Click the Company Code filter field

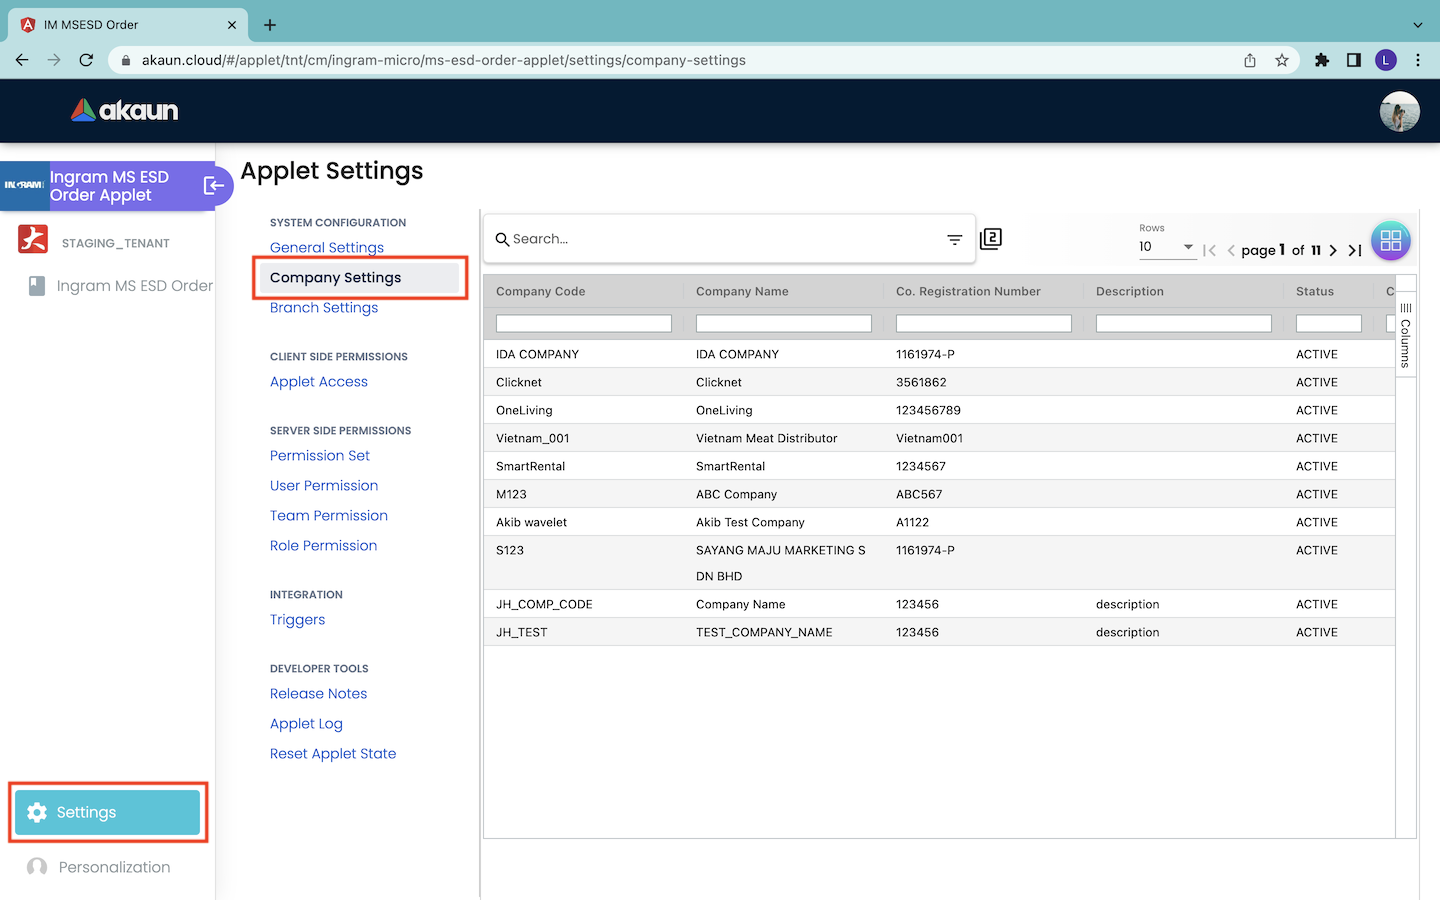[x=583, y=324]
